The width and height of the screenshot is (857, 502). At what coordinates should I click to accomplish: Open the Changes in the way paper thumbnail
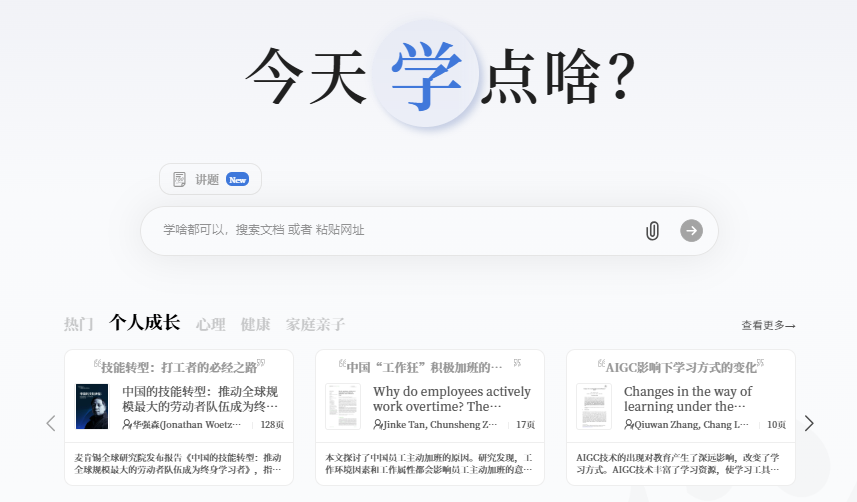pyautogui.click(x=594, y=406)
